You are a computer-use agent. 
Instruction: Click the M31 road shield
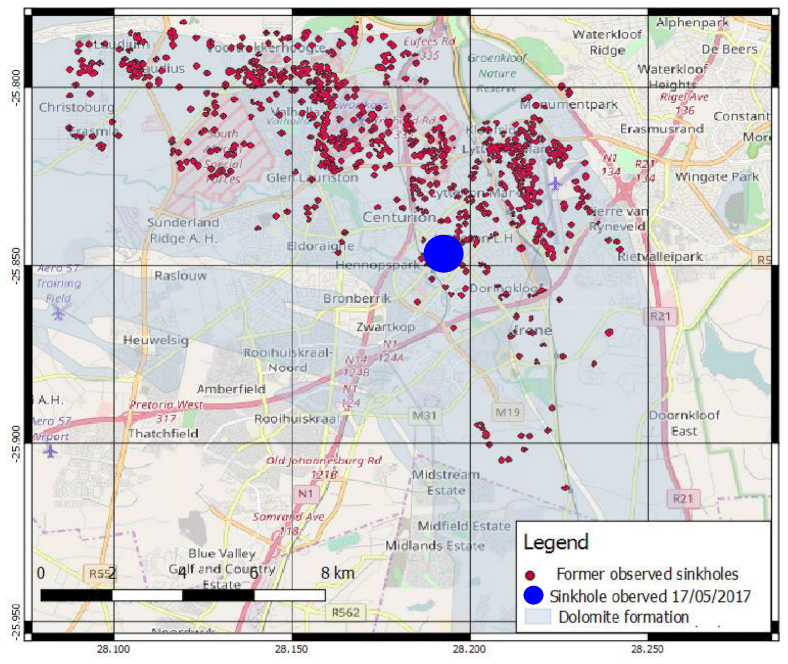click(x=425, y=415)
